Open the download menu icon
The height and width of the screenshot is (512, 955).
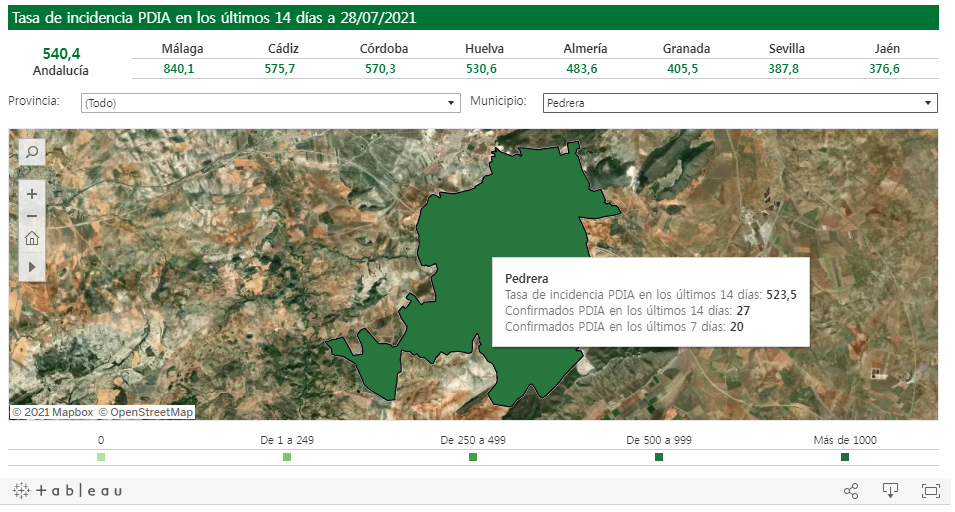[x=890, y=491]
